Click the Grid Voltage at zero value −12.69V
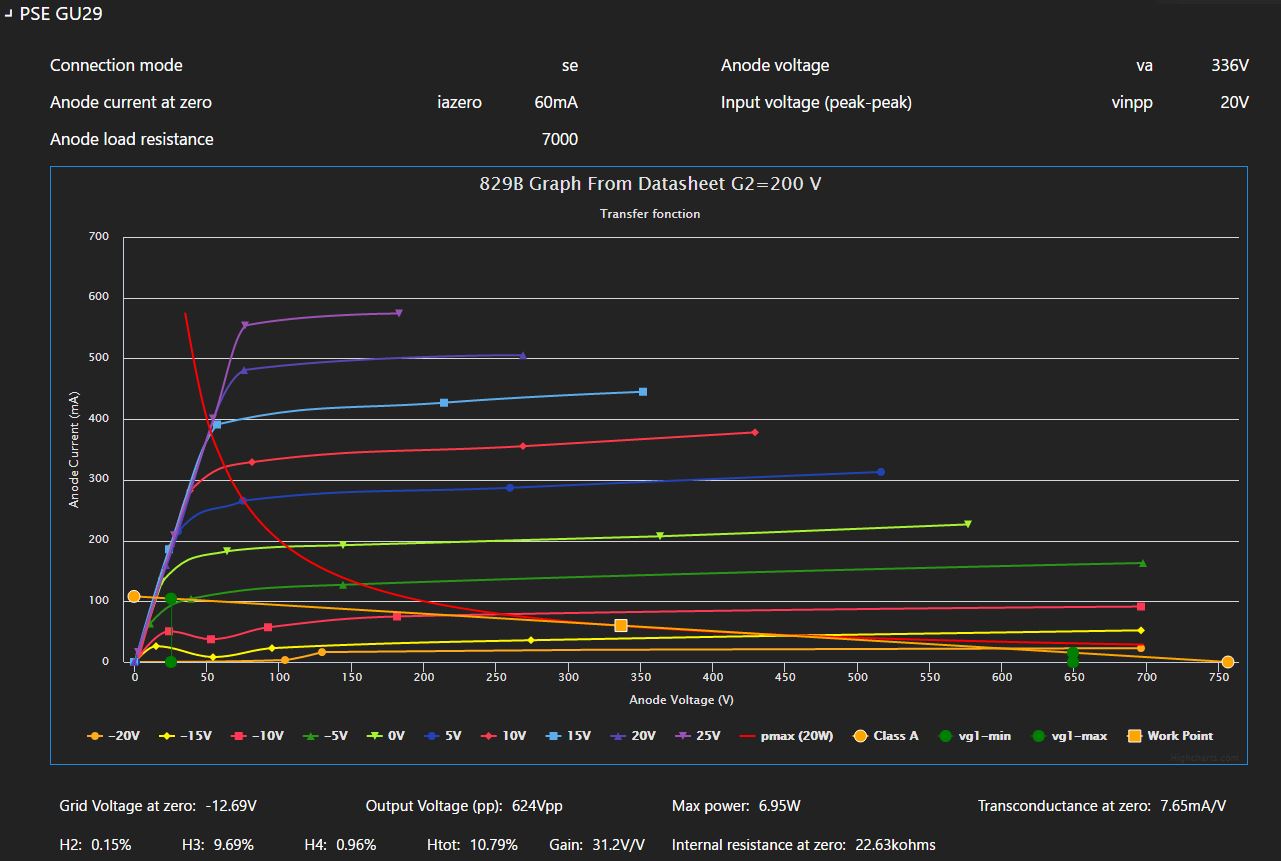This screenshot has width=1281, height=861. pos(232,806)
